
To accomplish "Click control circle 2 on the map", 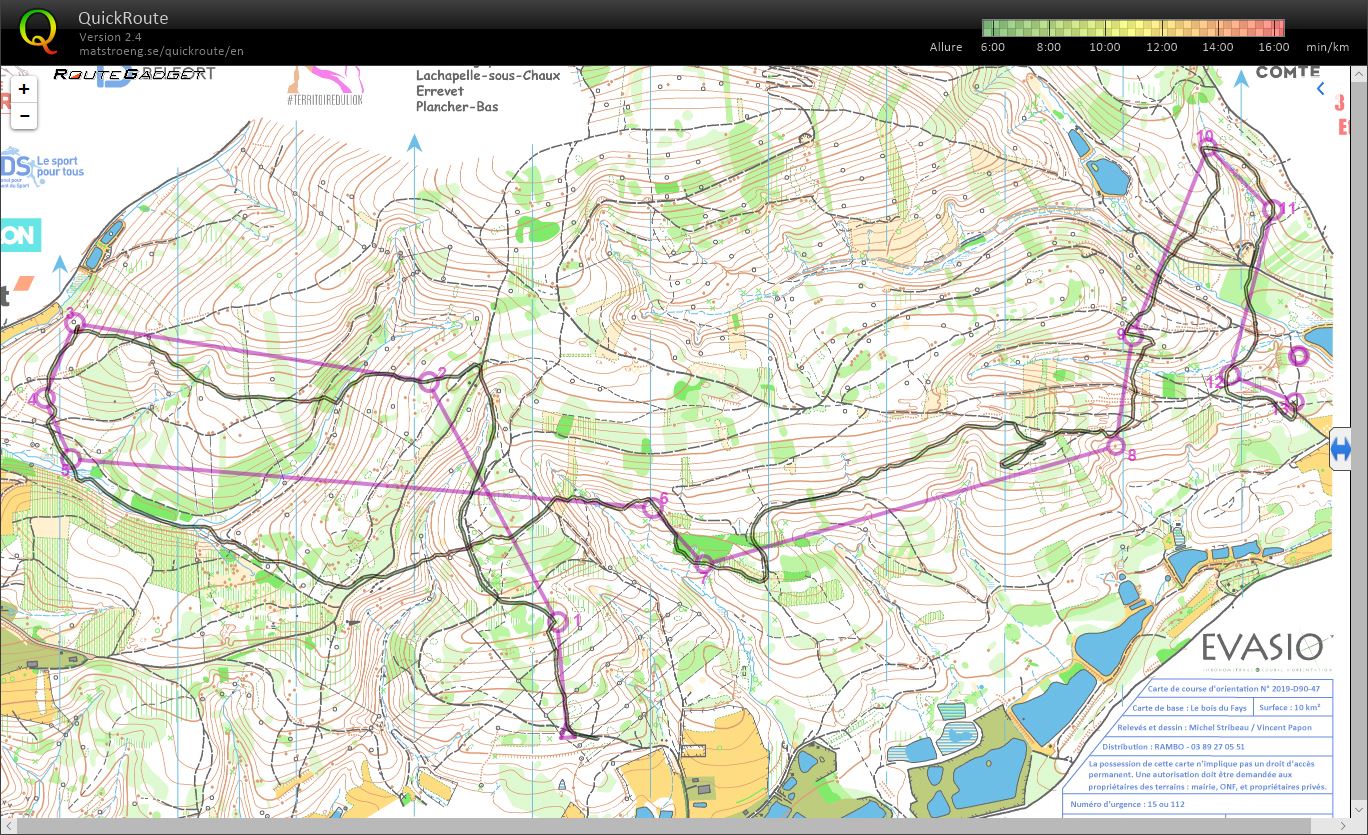I will coord(428,380).
